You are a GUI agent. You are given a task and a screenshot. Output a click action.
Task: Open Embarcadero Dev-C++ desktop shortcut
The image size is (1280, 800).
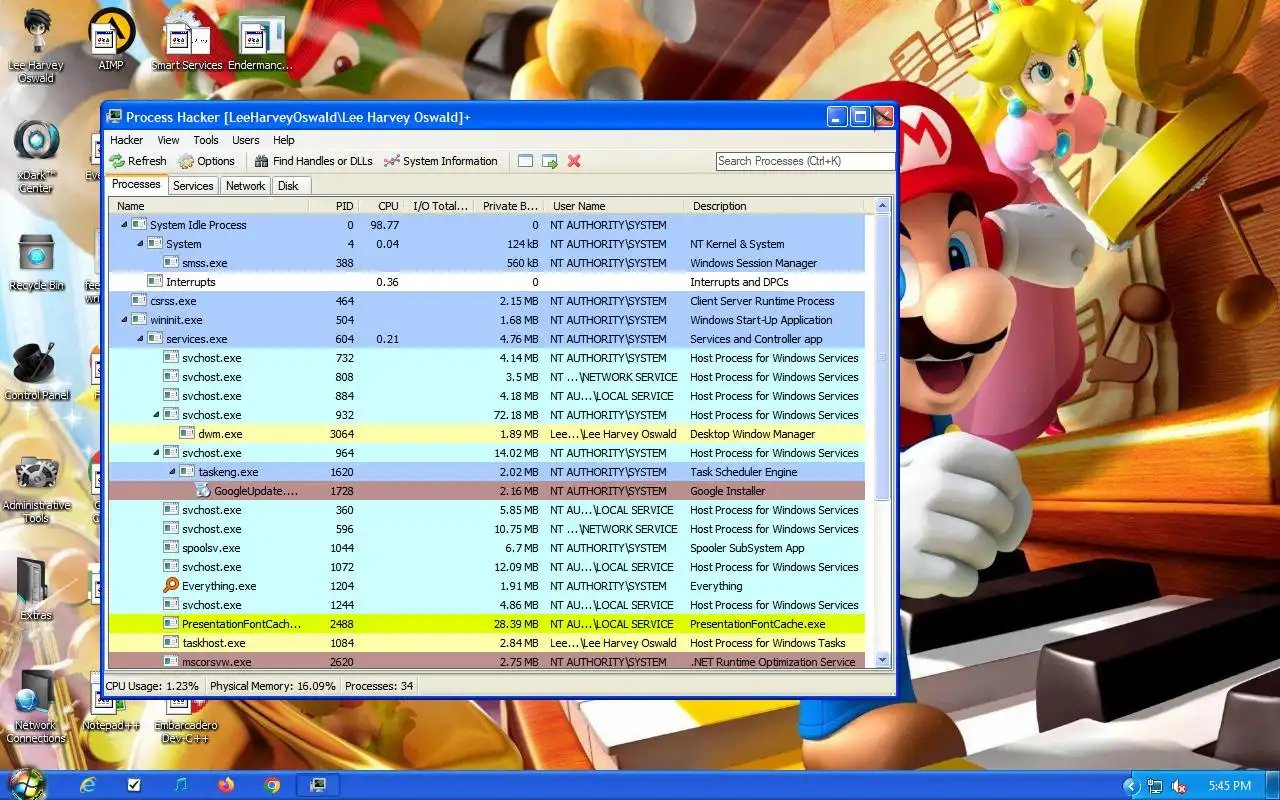click(x=186, y=716)
